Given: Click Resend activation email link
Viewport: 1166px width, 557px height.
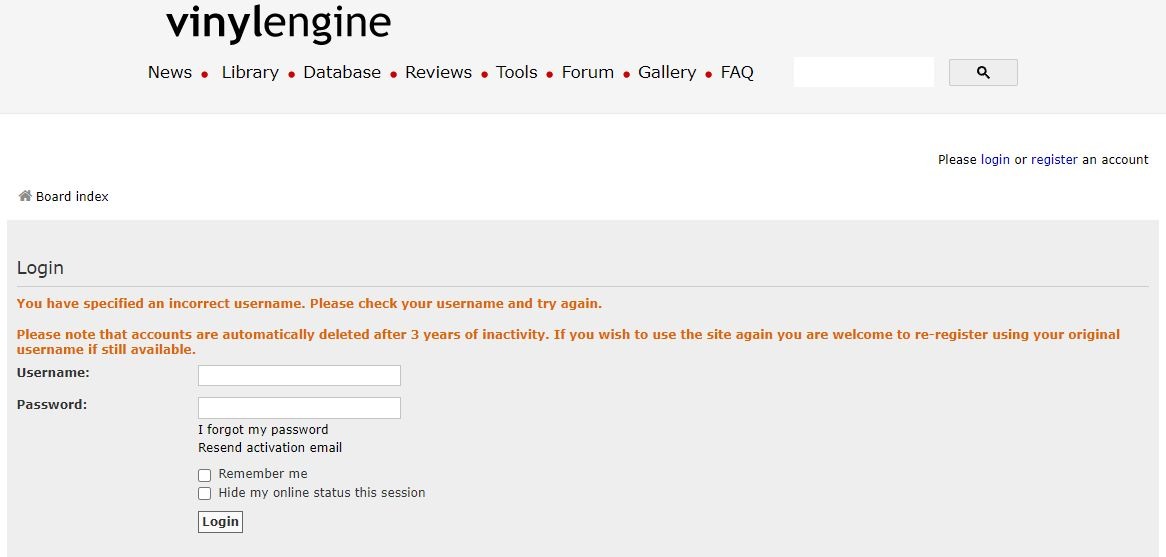Looking at the screenshot, I should pos(270,448).
